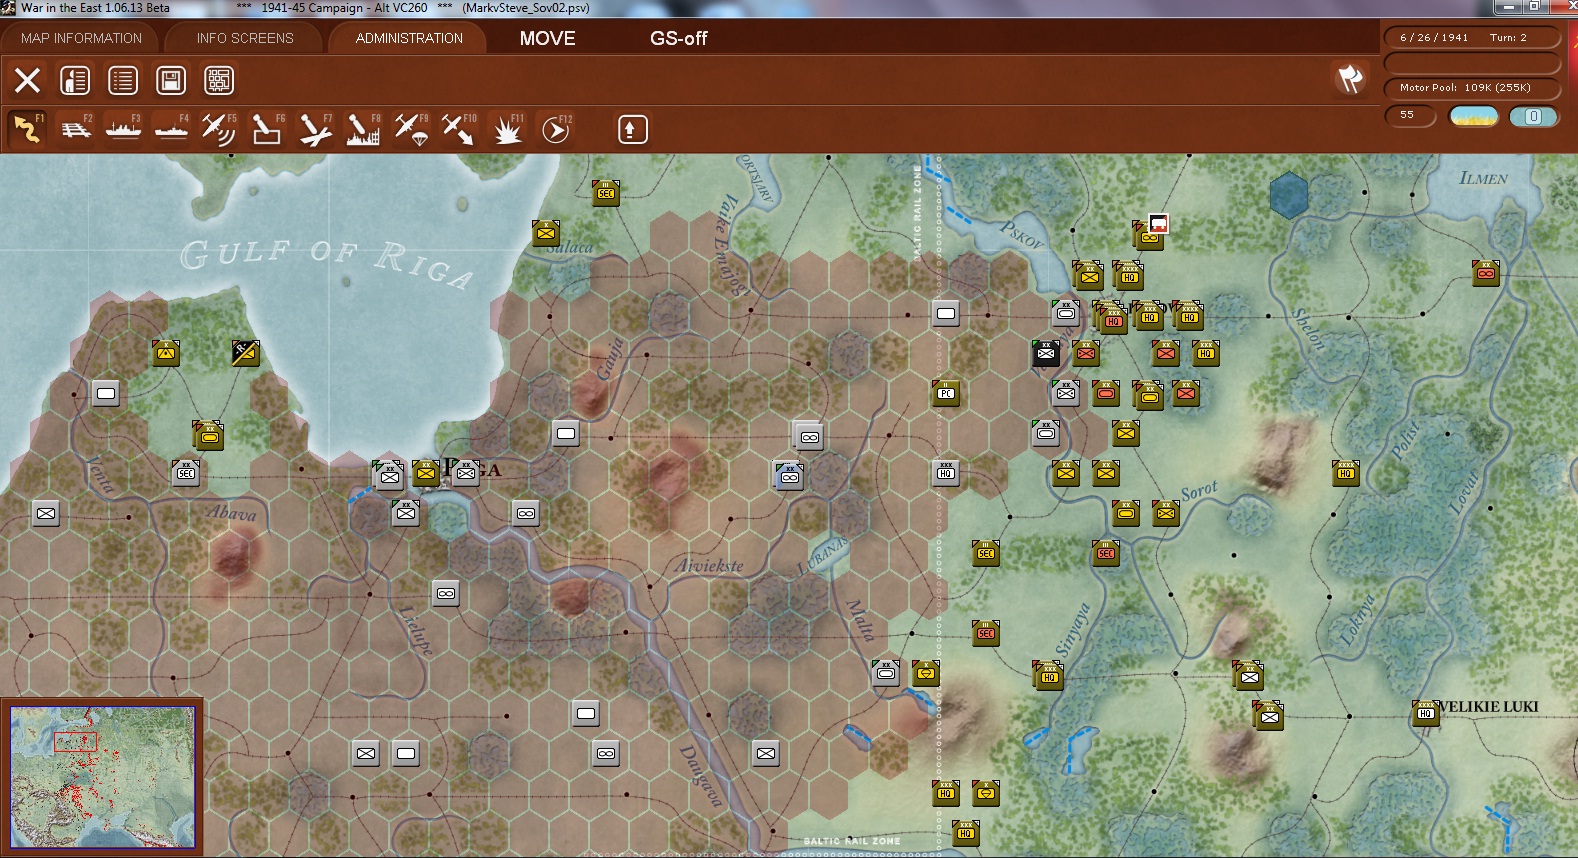Switch to F4 amphibious transport mode

tap(172, 129)
